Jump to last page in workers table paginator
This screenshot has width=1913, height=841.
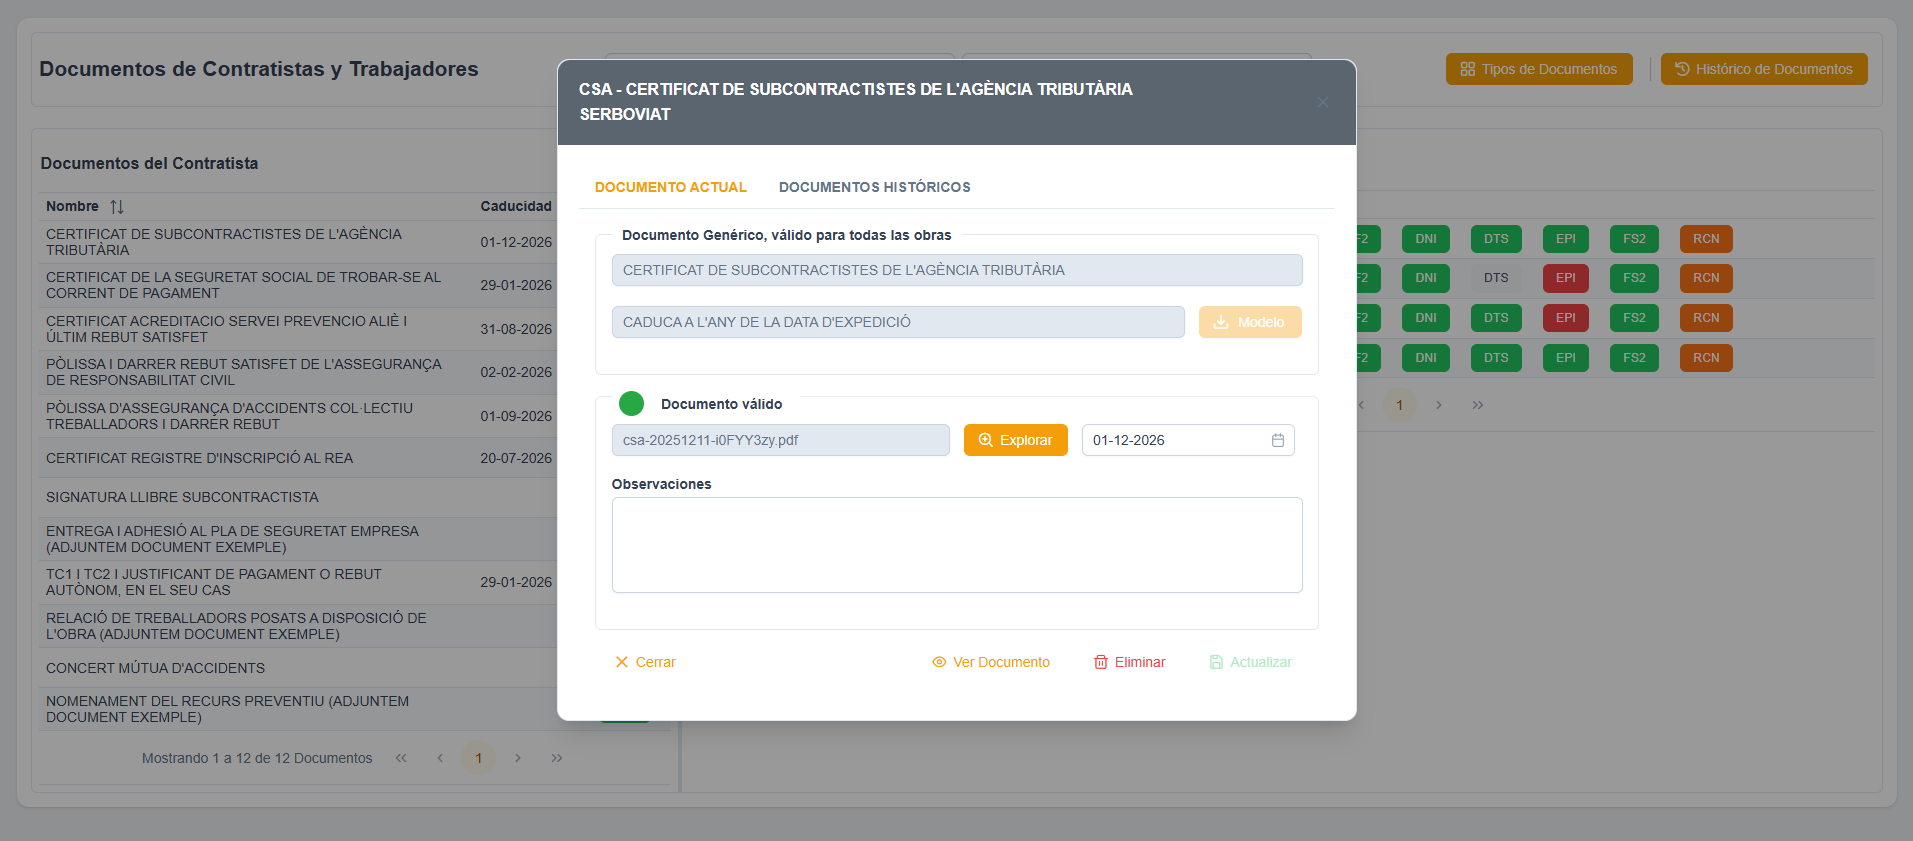[x=1477, y=405]
